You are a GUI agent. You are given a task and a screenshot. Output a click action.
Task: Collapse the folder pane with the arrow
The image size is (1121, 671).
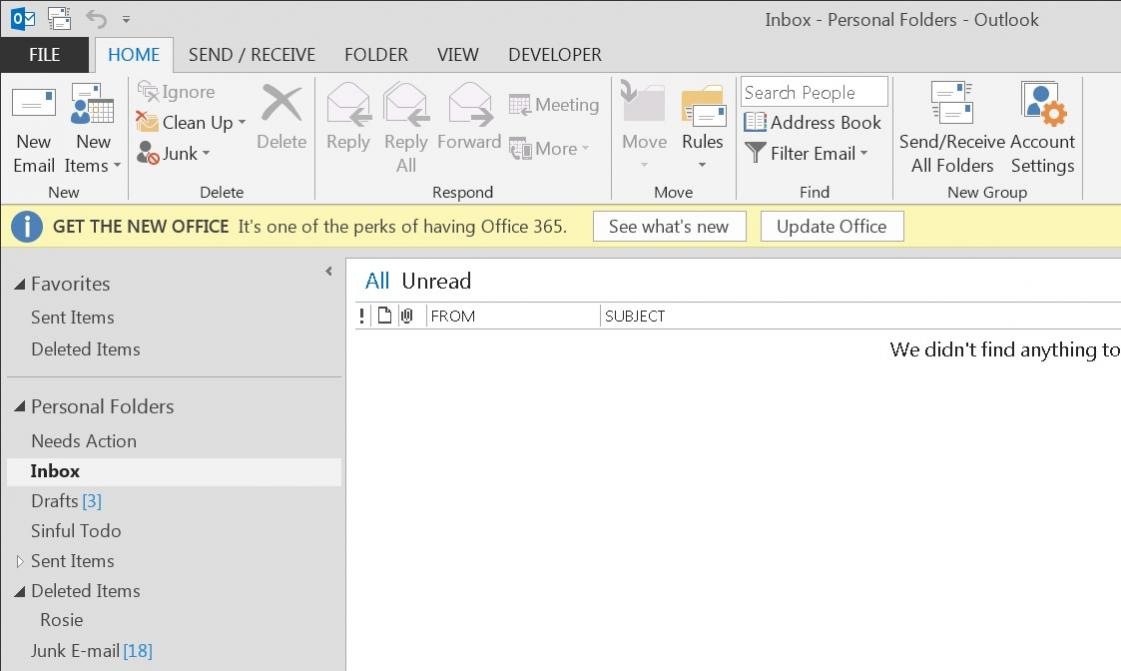tap(329, 271)
